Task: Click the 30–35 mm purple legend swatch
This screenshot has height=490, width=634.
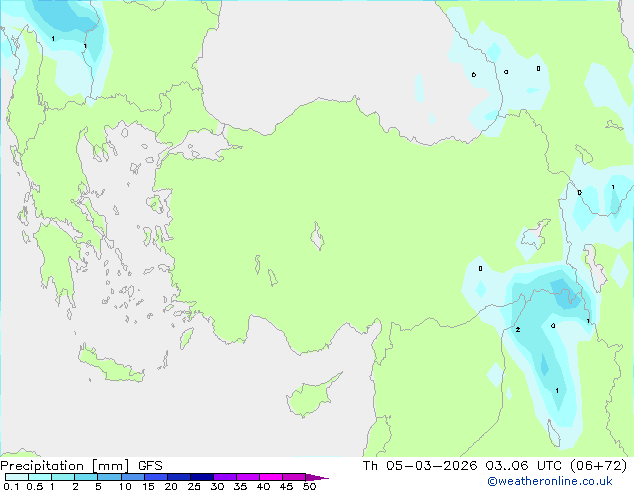Action: click(224, 477)
